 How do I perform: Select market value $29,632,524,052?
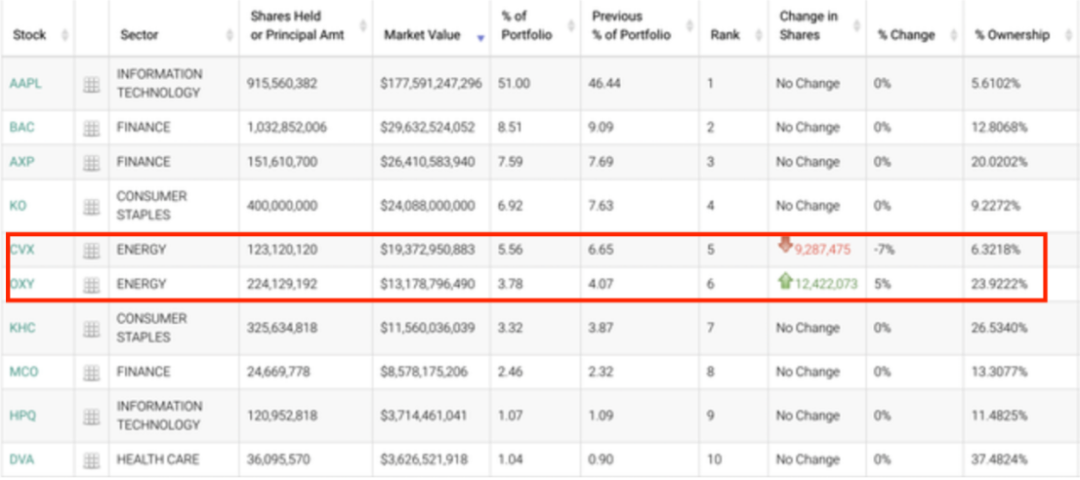pyautogui.click(x=427, y=128)
